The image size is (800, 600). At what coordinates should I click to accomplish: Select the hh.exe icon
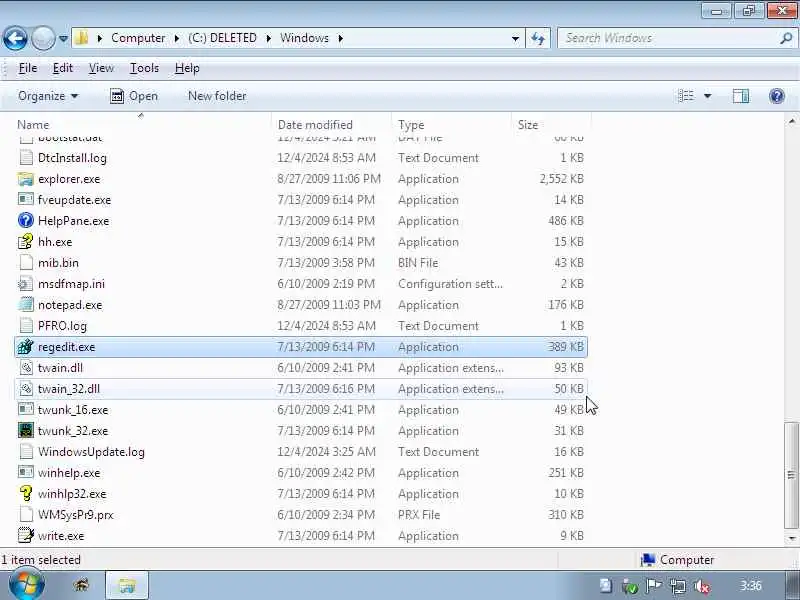point(26,241)
